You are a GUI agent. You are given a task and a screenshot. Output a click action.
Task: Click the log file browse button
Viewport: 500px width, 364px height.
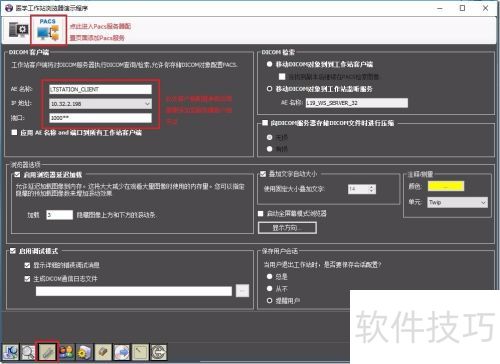point(242,291)
